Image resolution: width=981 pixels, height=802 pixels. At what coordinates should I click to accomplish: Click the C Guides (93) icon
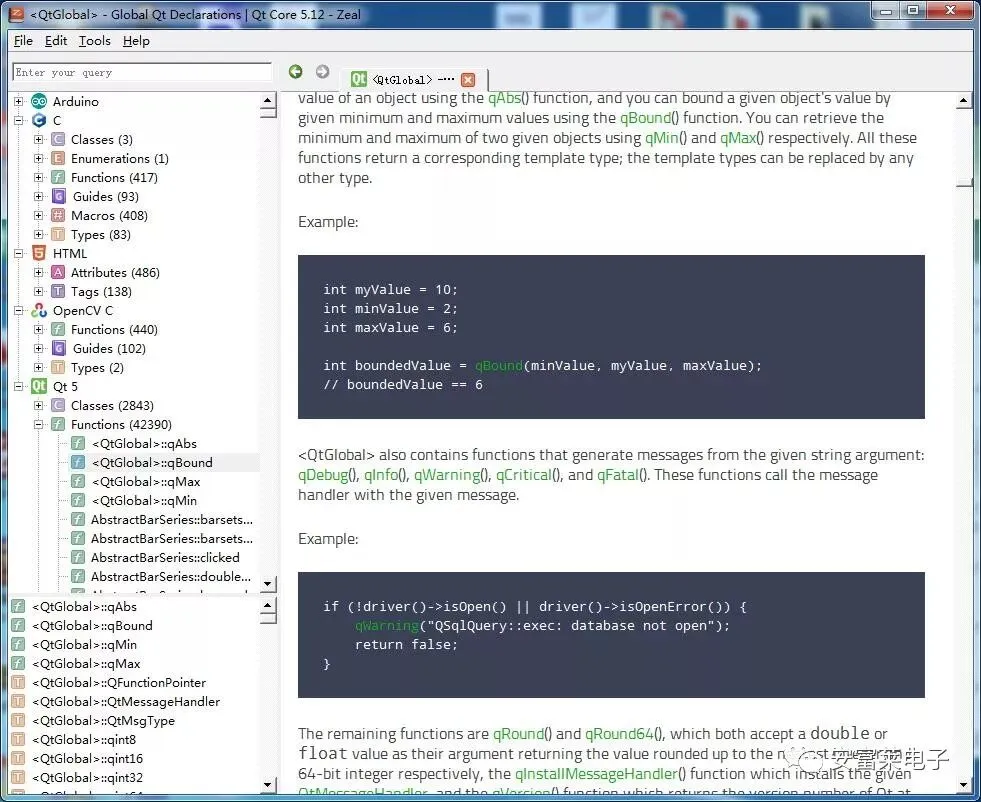tap(59, 196)
